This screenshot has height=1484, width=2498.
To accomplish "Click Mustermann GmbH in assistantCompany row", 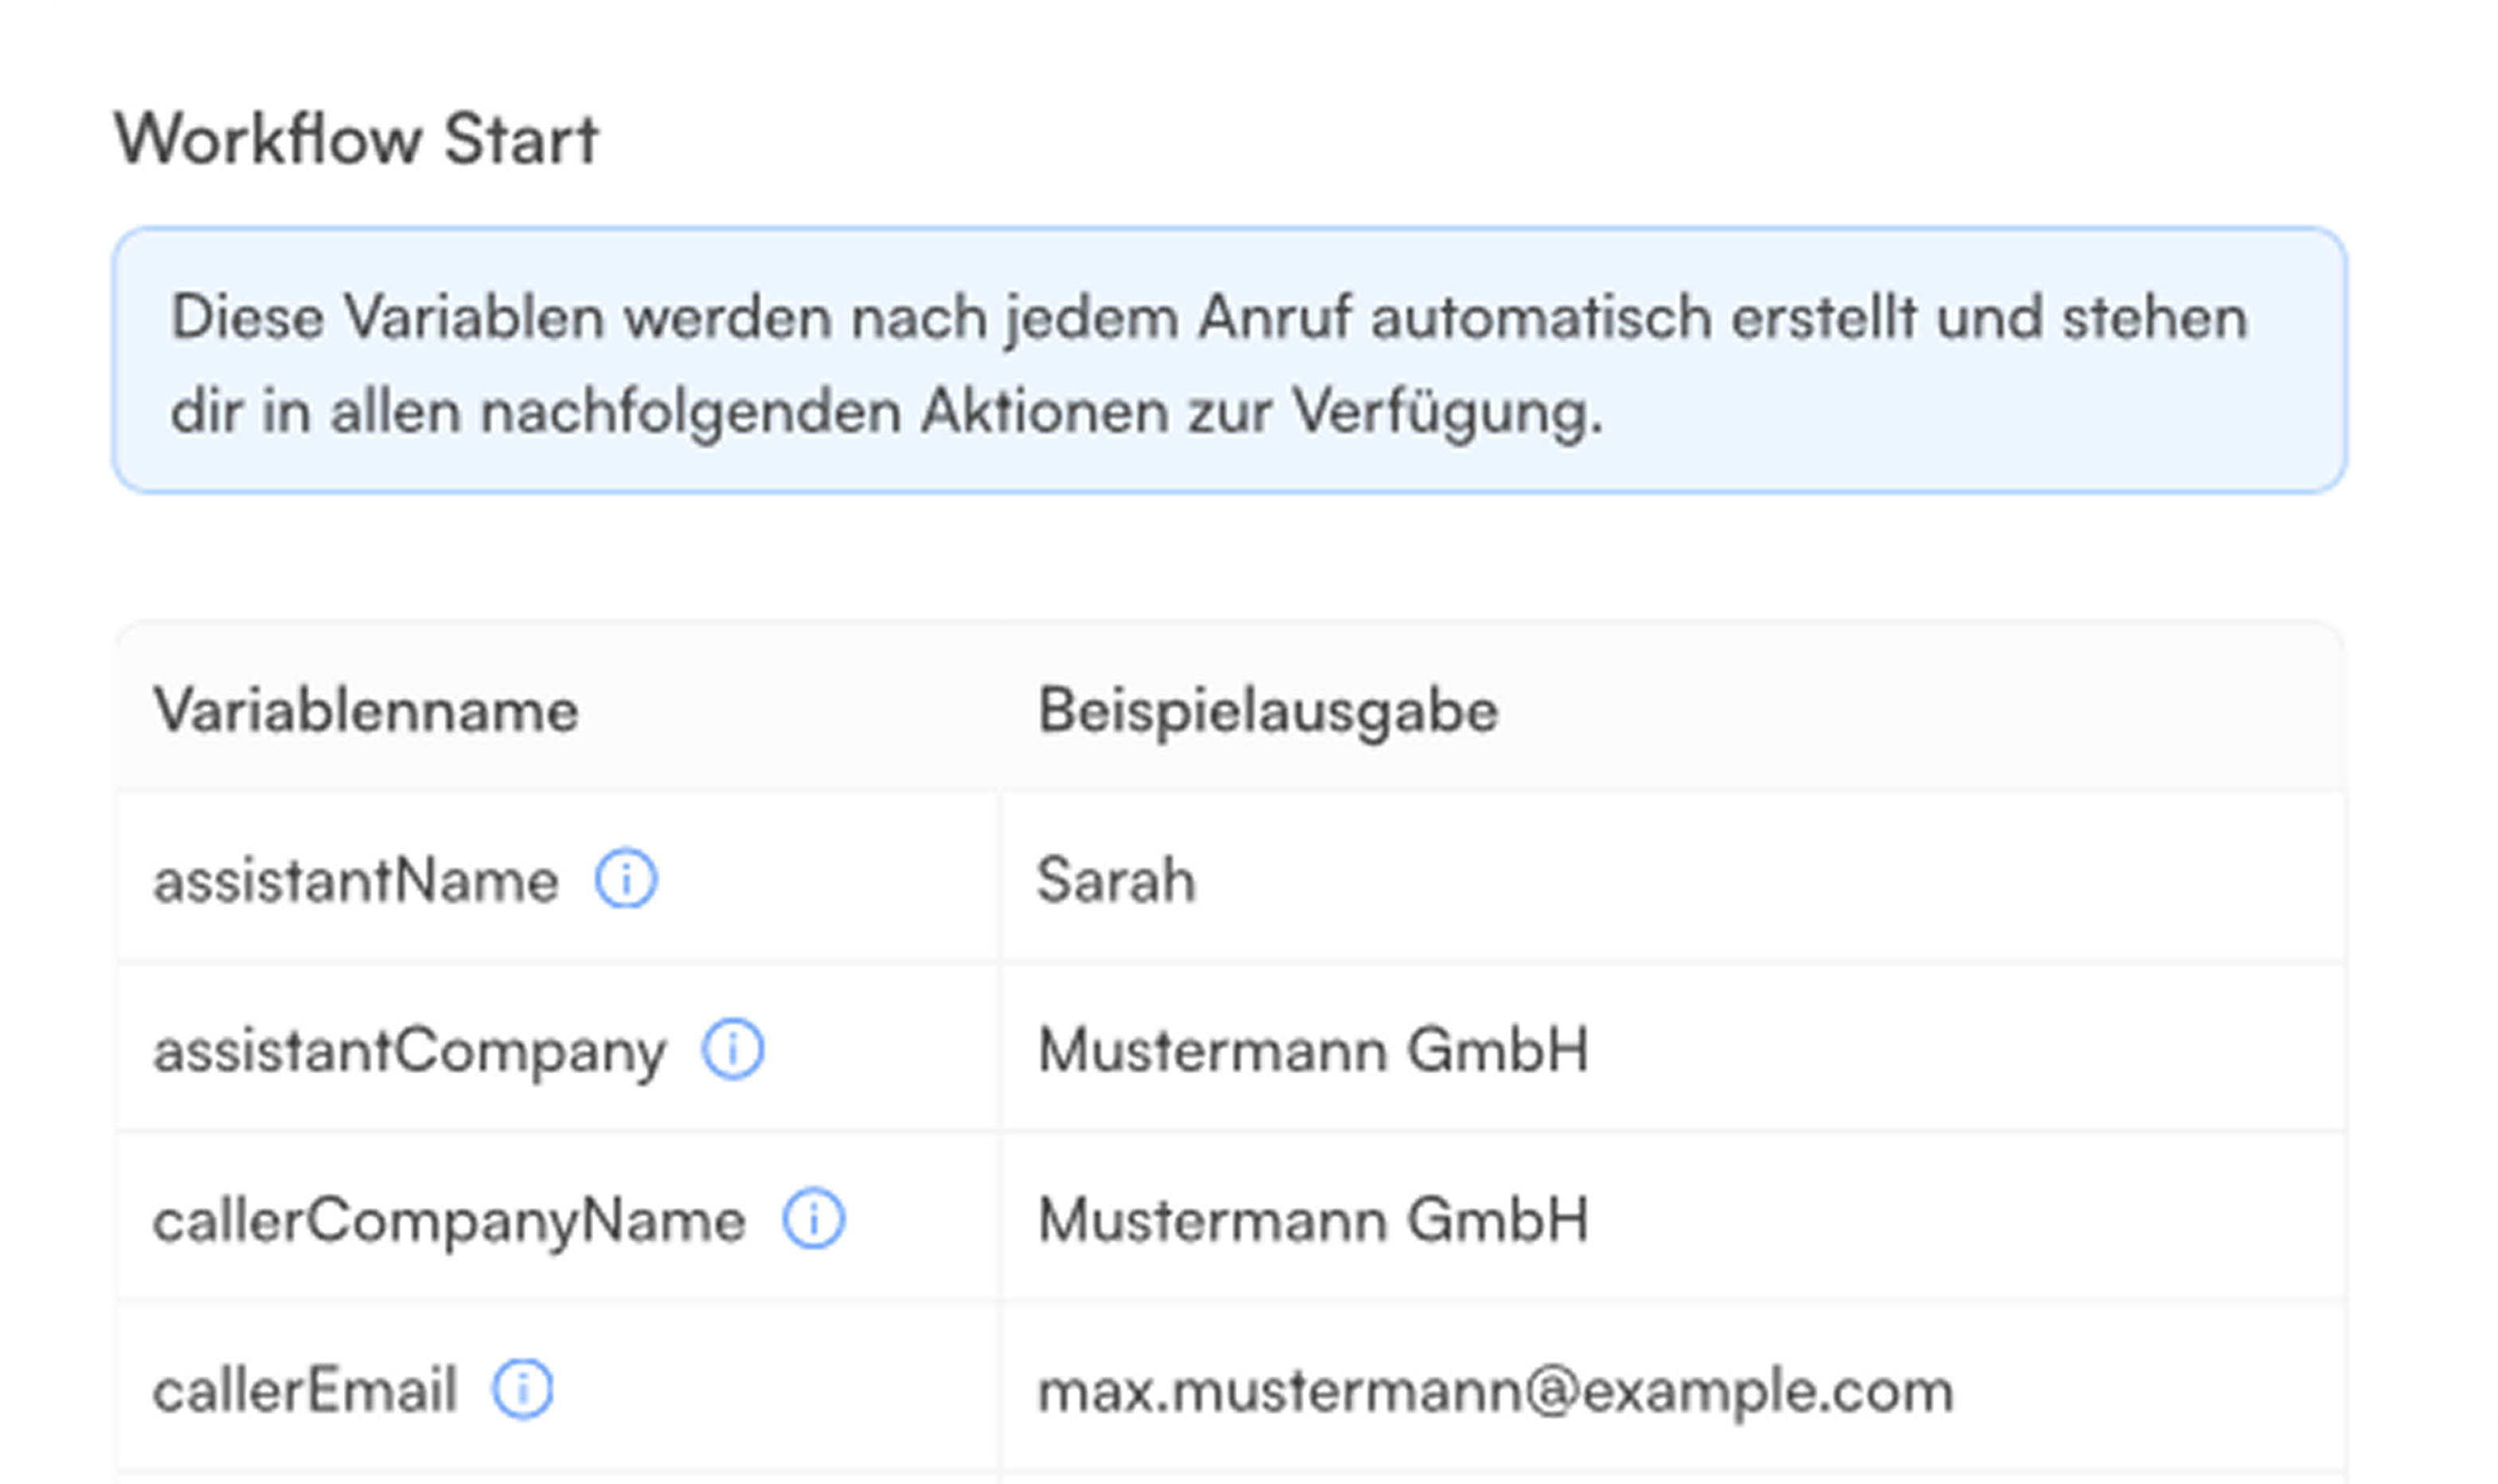I will 1313,1050.
